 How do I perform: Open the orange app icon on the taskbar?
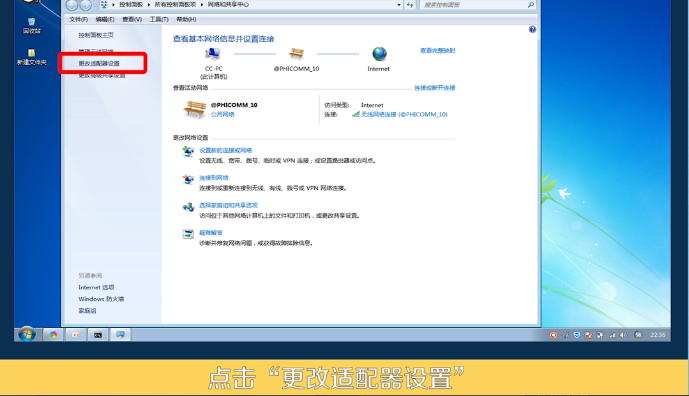click(76, 335)
